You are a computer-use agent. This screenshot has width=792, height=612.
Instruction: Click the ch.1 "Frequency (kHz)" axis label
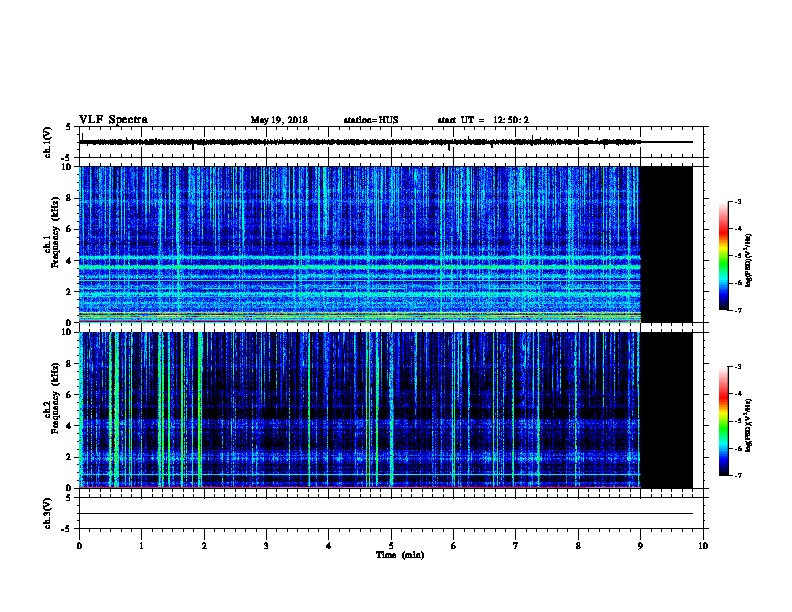pos(56,232)
